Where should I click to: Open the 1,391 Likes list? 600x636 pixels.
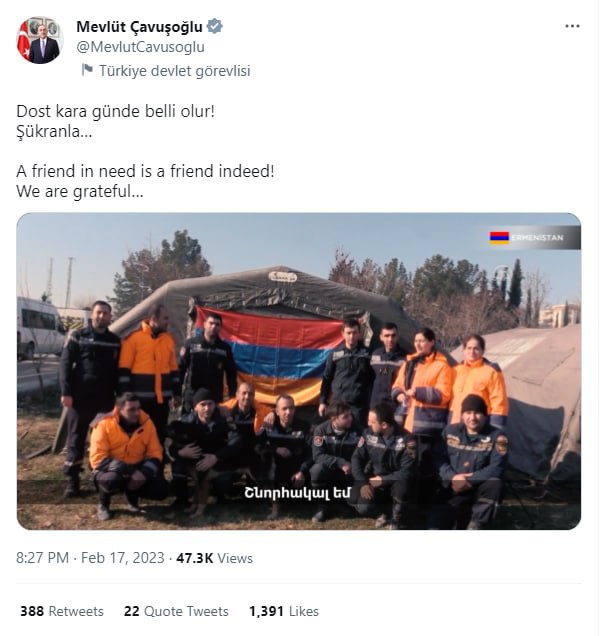[284, 611]
